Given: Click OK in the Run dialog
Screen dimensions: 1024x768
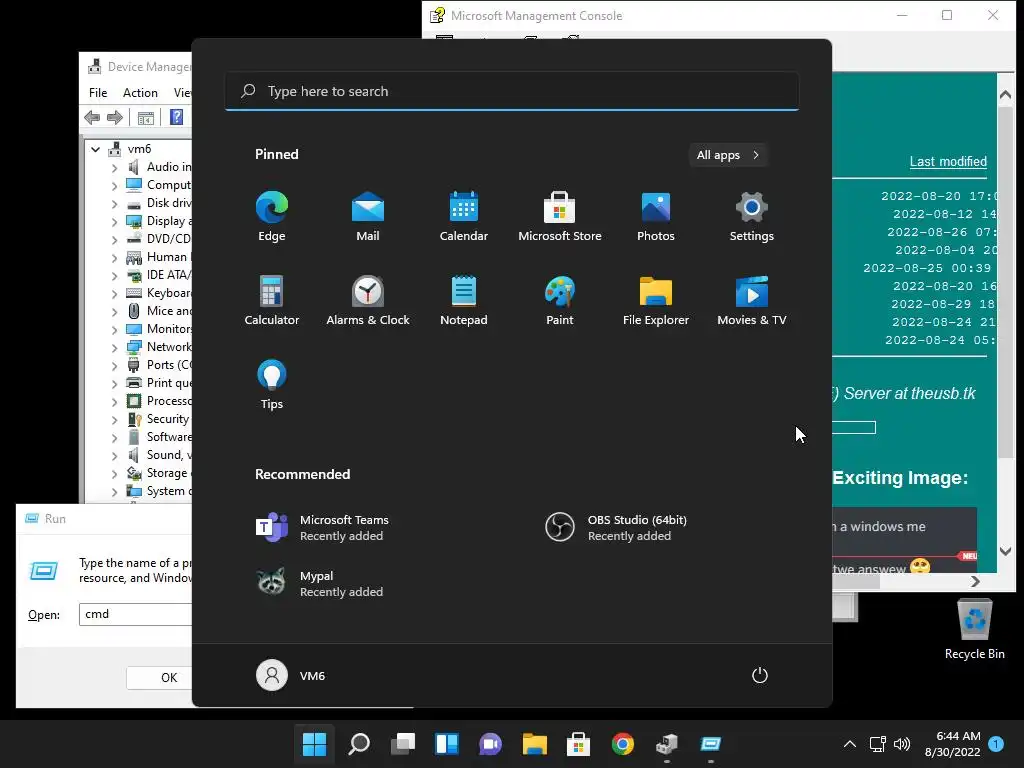Looking at the screenshot, I should click(159, 678).
